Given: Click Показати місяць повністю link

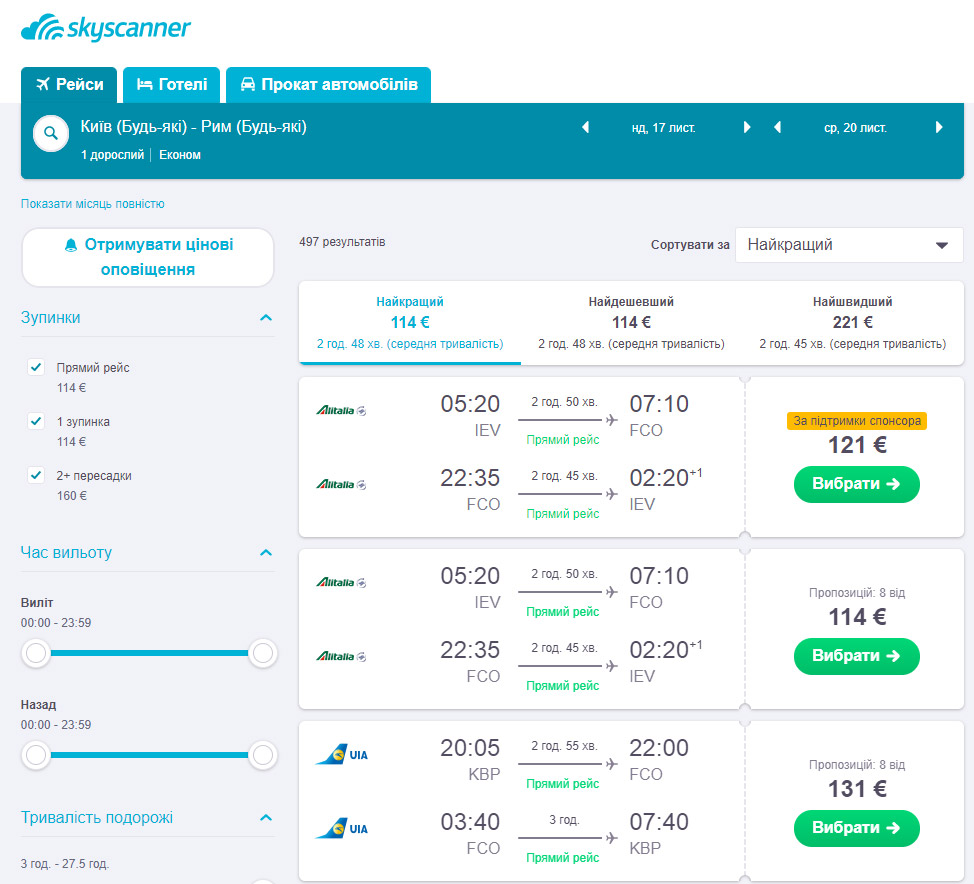Looking at the screenshot, I should pyautogui.click(x=93, y=204).
